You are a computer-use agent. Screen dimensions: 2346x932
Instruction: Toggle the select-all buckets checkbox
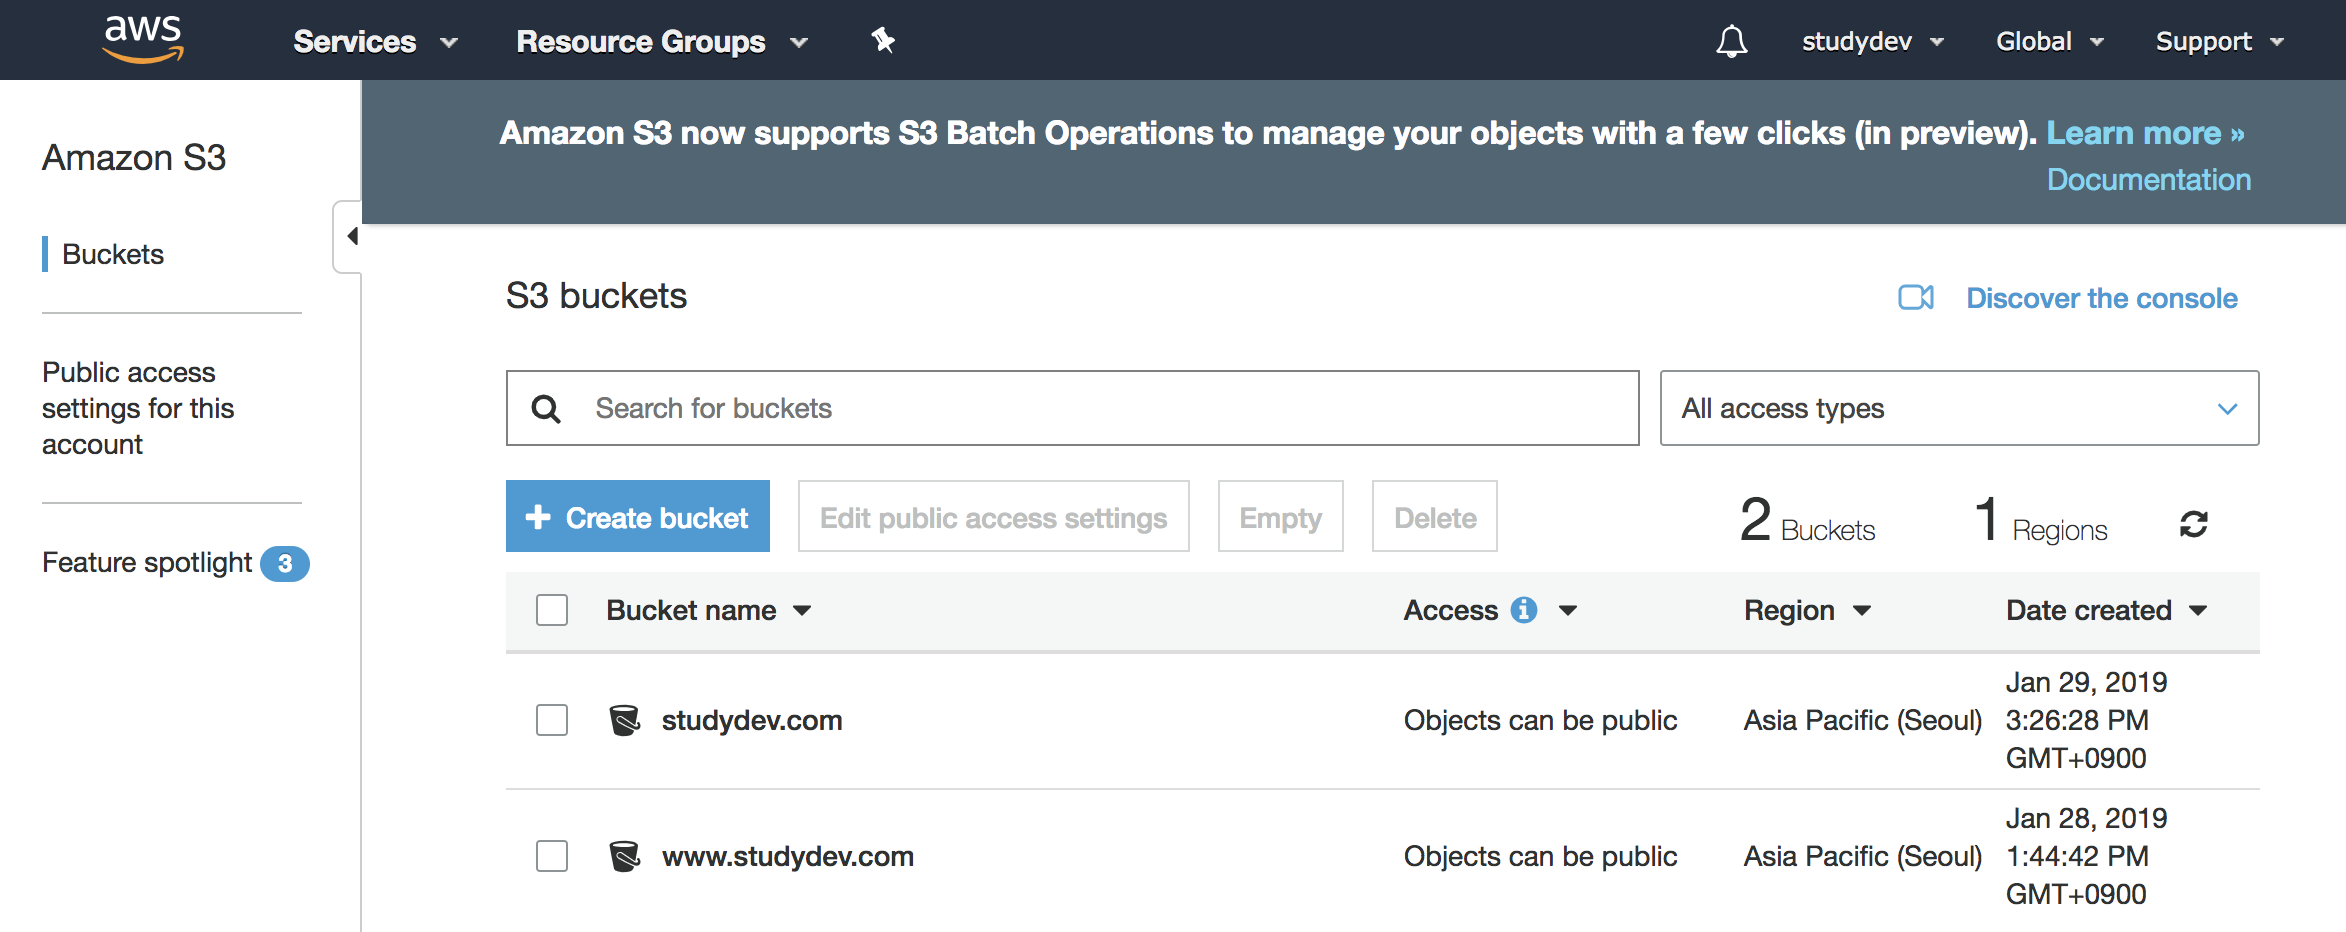click(x=552, y=610)
